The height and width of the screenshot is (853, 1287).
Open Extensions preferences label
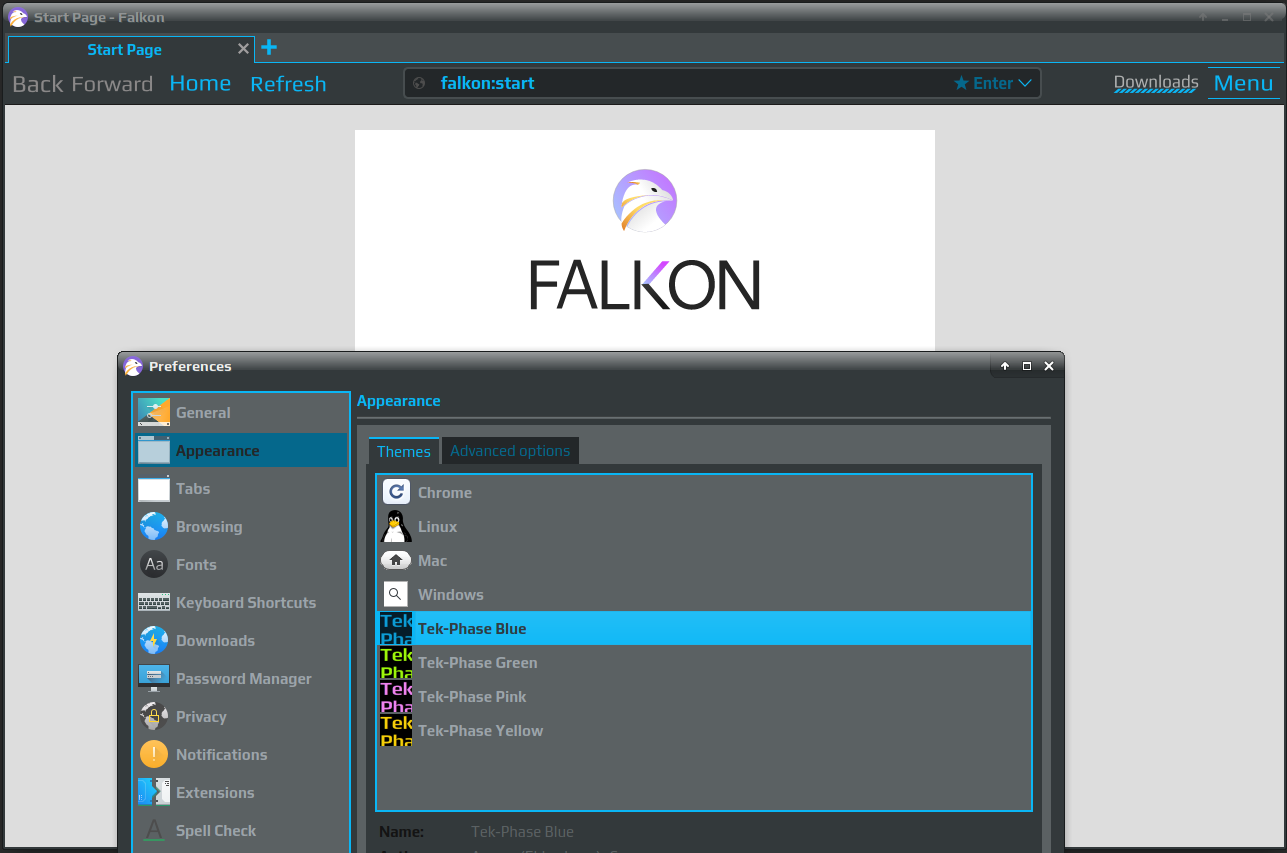[x=215, y=792]
